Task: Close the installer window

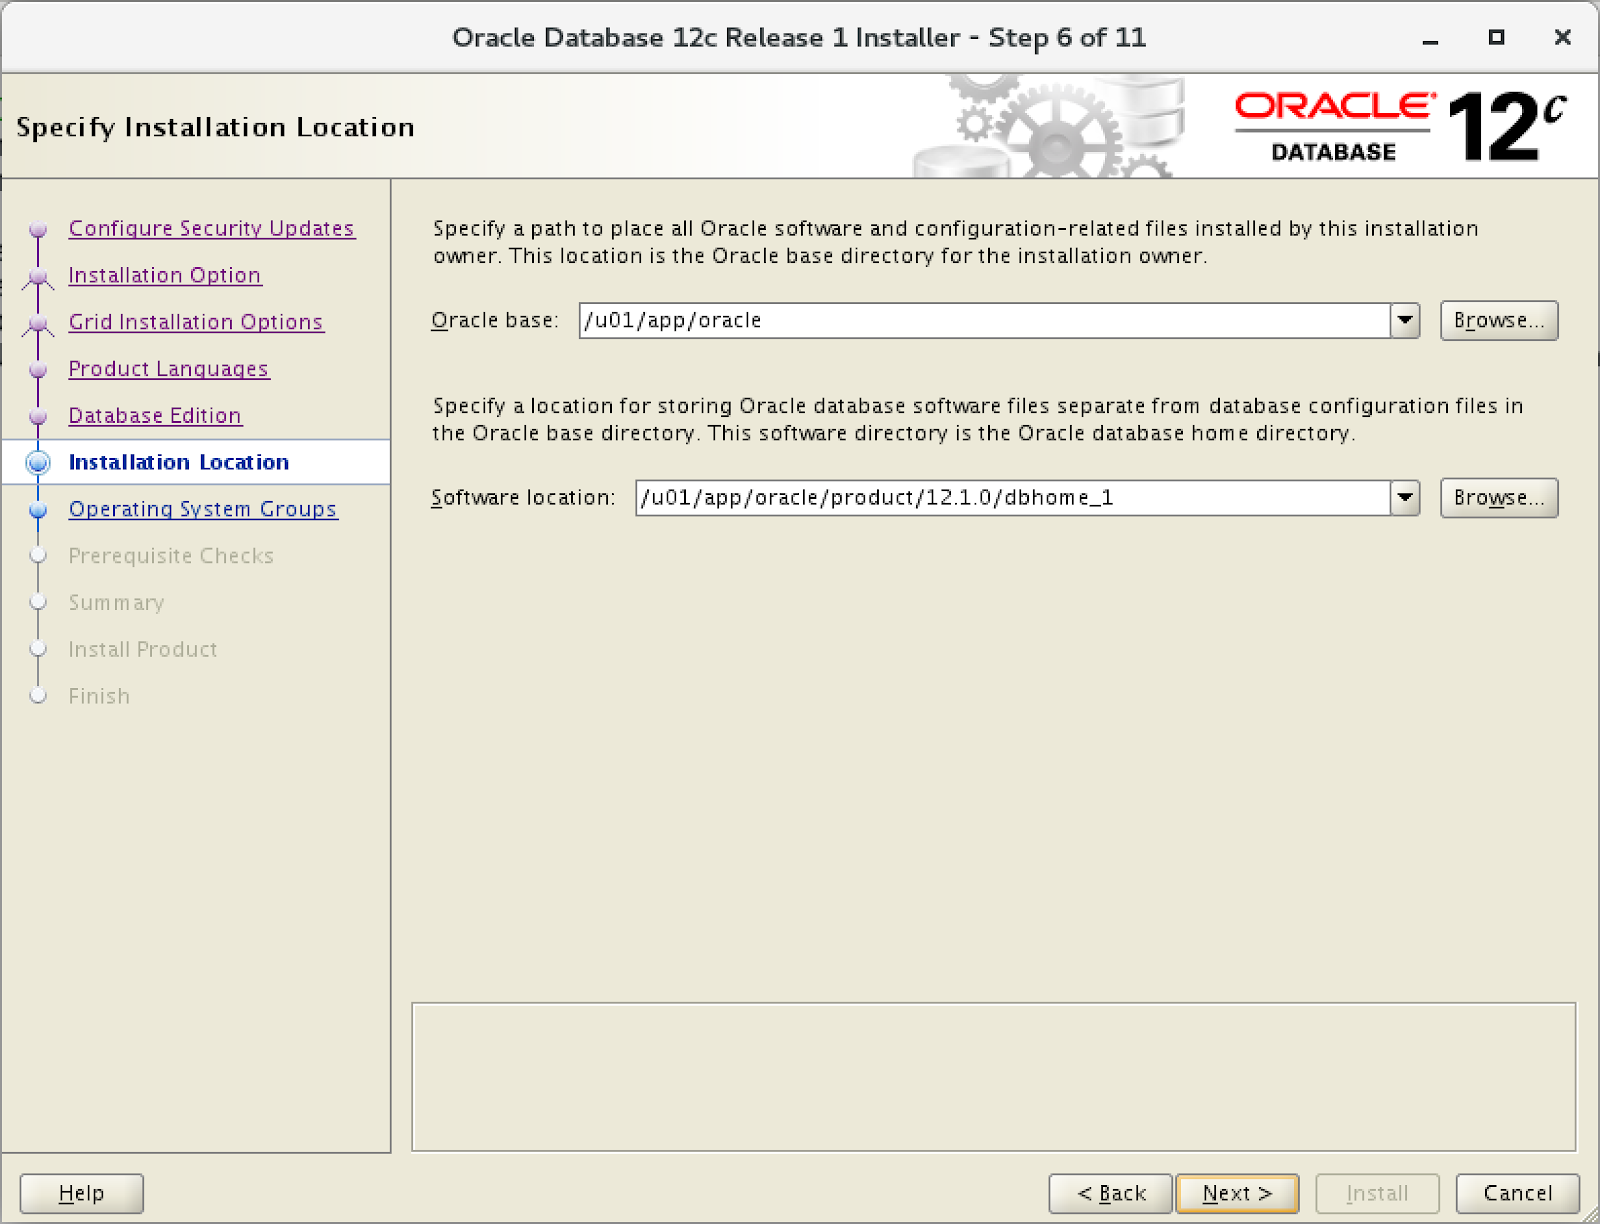Action: point(1562,38)
